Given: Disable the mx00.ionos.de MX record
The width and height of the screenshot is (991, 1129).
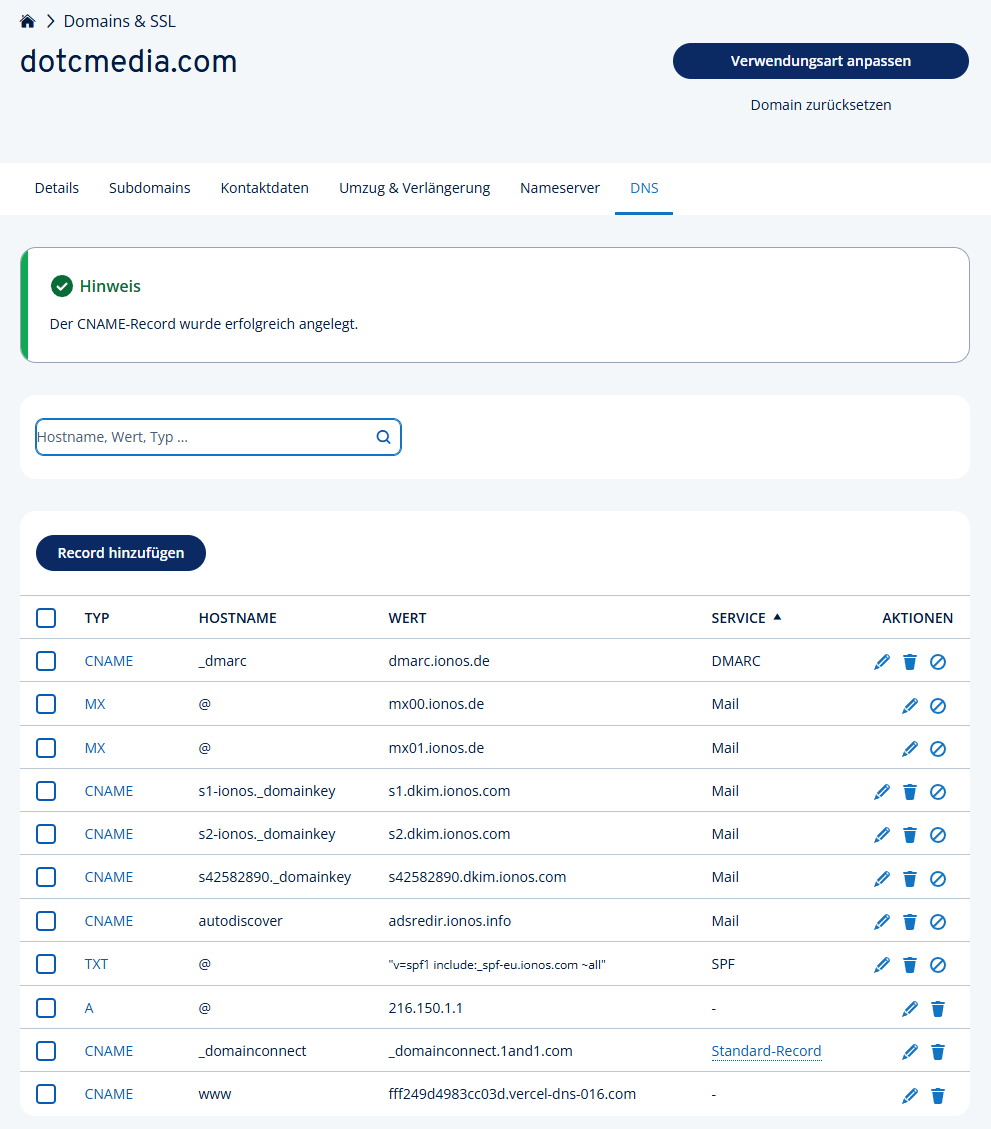Looking at the screenshot, I should pyautogui.click(x=938, y=705).
